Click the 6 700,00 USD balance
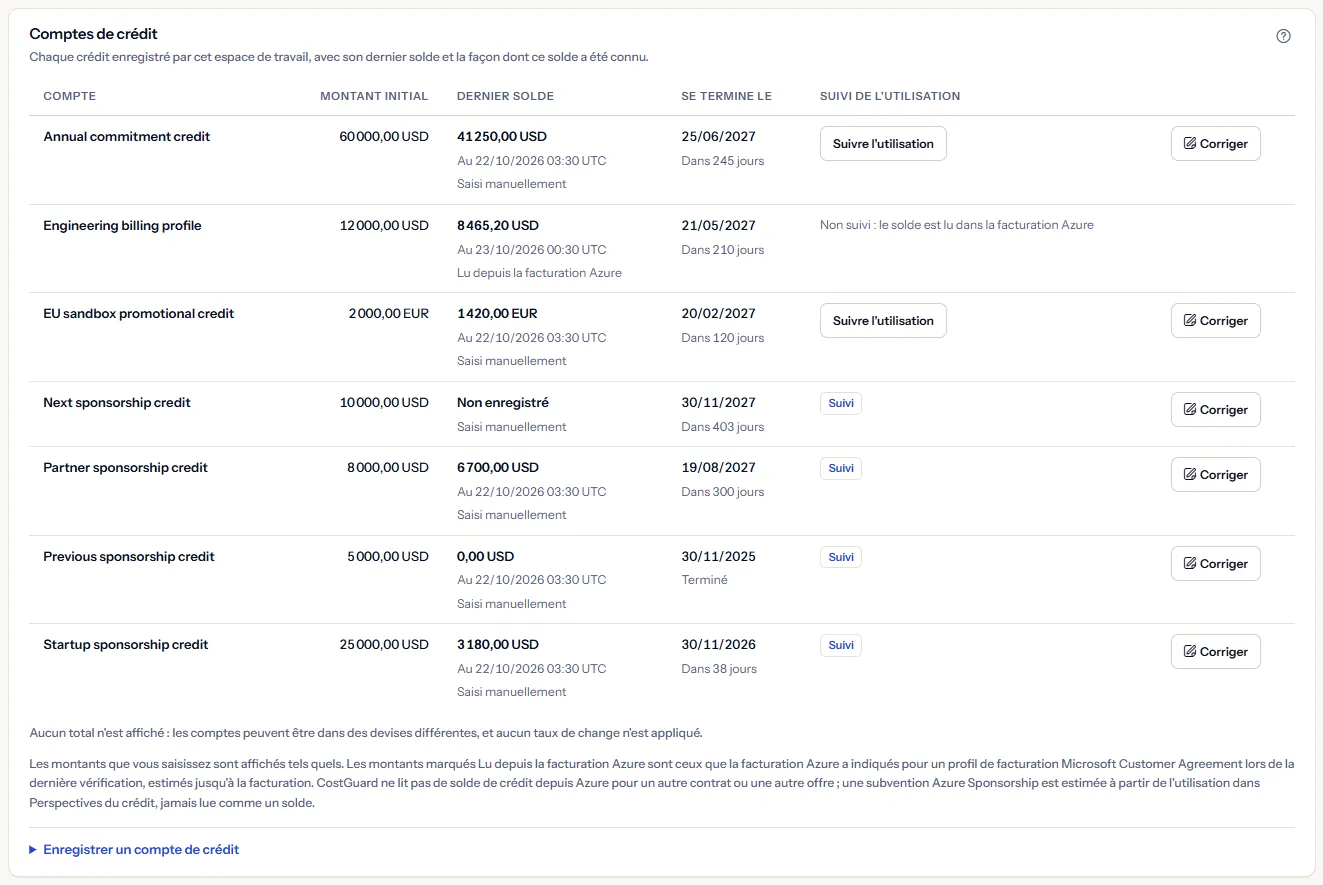This screenshot has width=1323, height=885. 498,468
